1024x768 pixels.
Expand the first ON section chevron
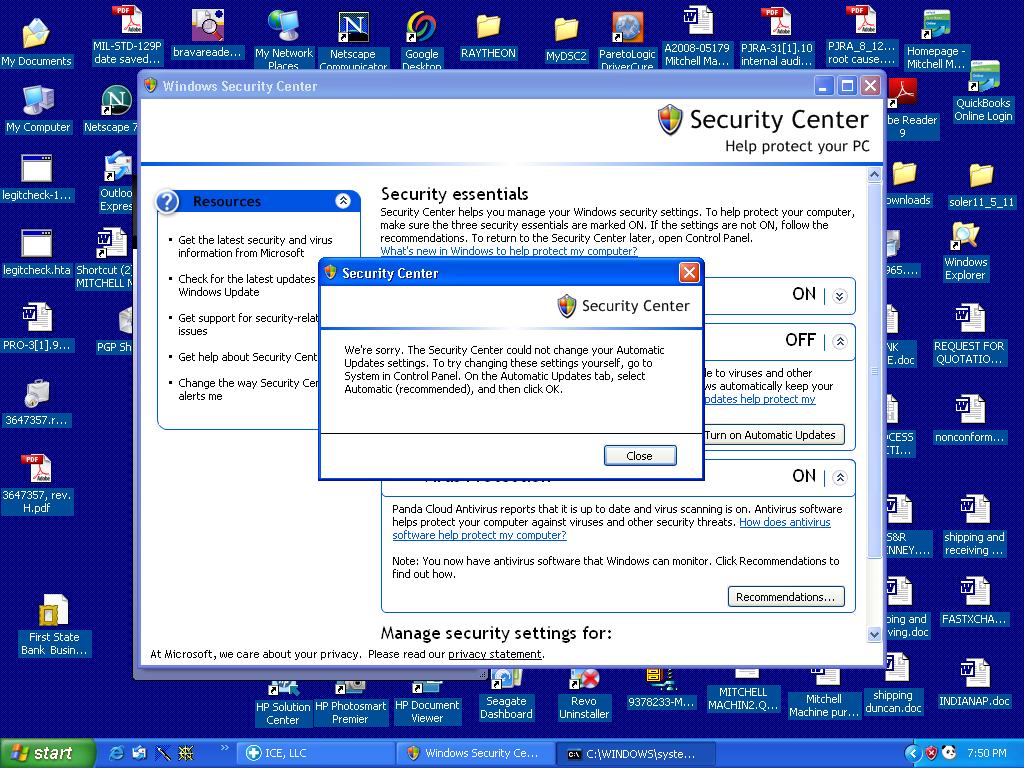840,296
